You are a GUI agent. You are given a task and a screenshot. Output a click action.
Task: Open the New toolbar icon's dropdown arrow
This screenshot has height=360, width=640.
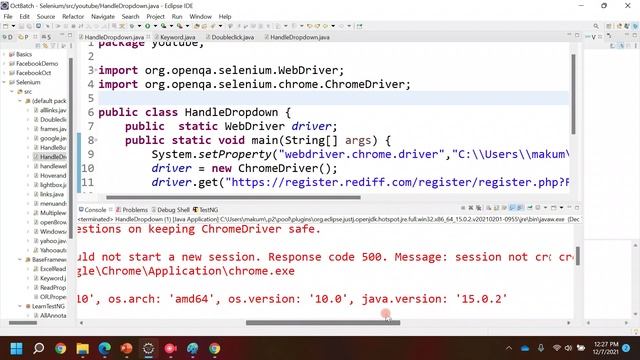13,26
